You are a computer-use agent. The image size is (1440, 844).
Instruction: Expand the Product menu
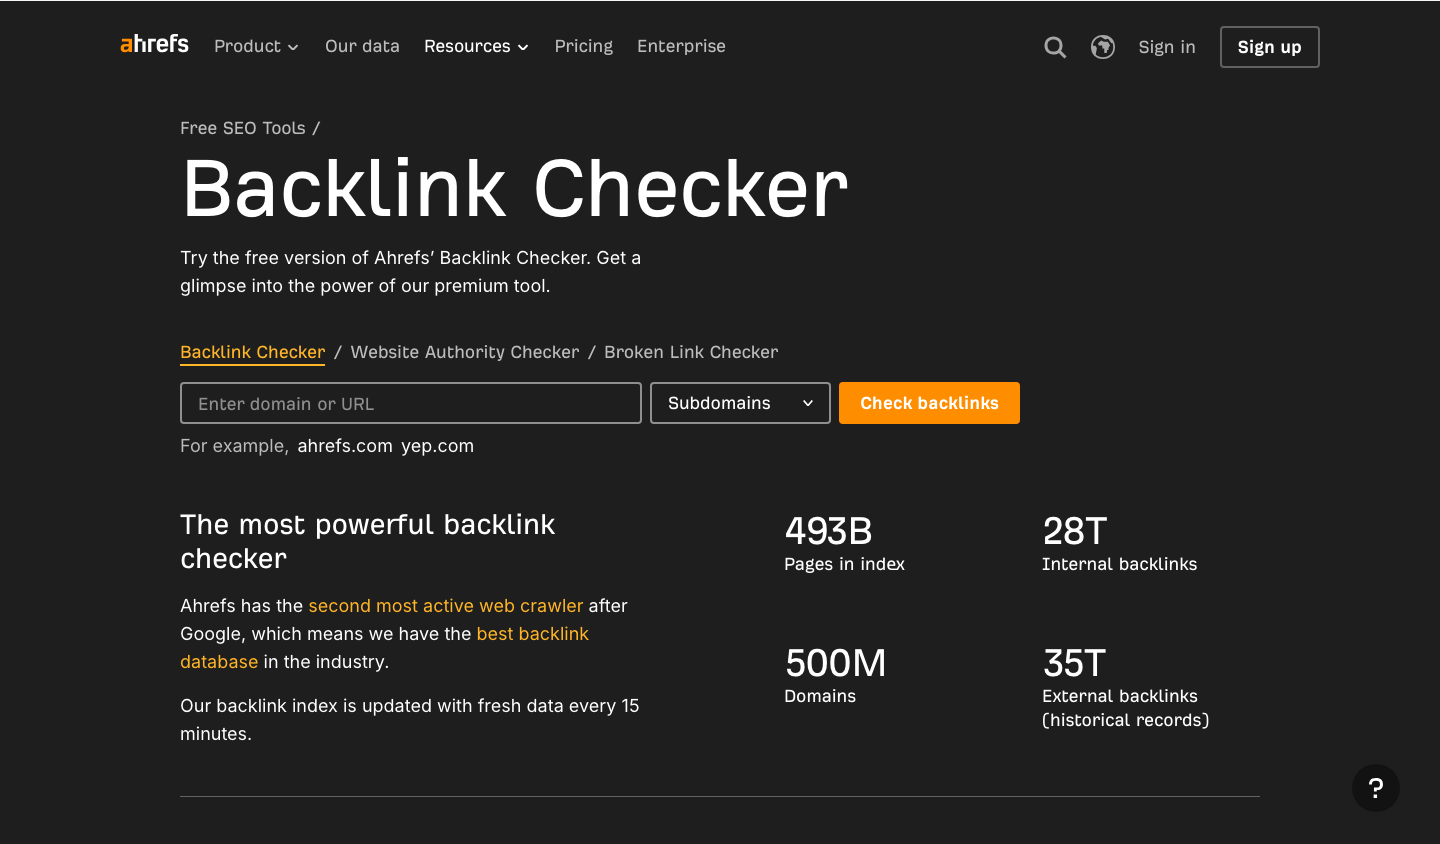(256, 46)
